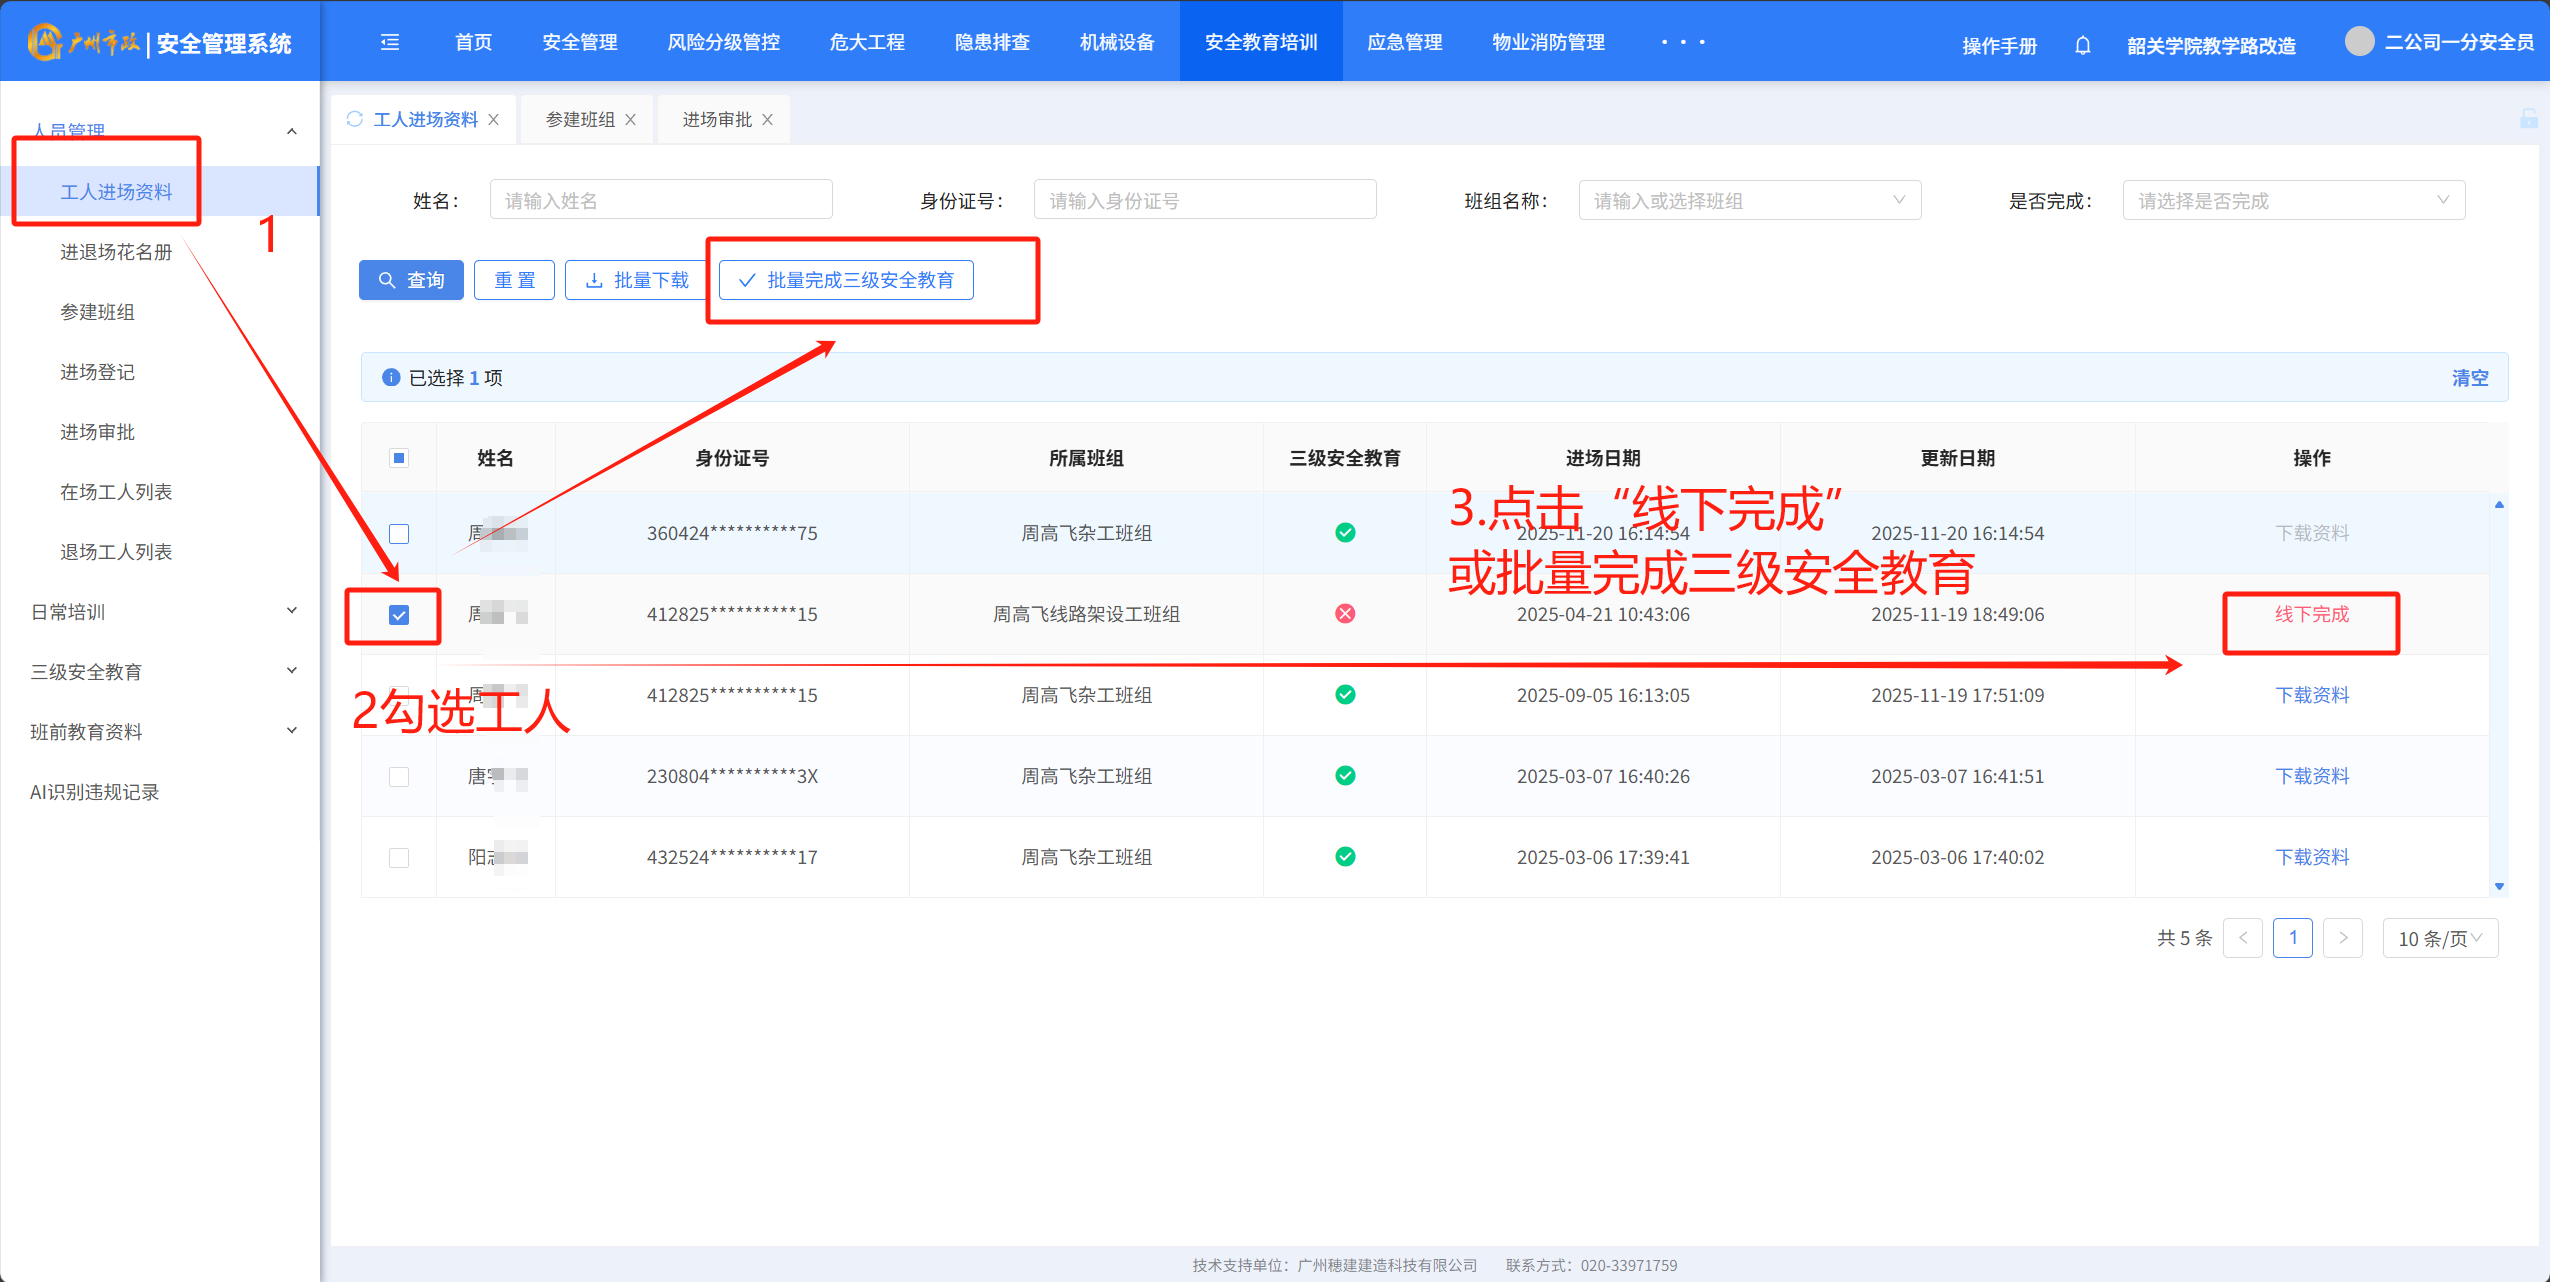2550x1282 pixels.
Task: Click the refresh icon on 工人进场资料 tab
Action: (x=354, y=119)
